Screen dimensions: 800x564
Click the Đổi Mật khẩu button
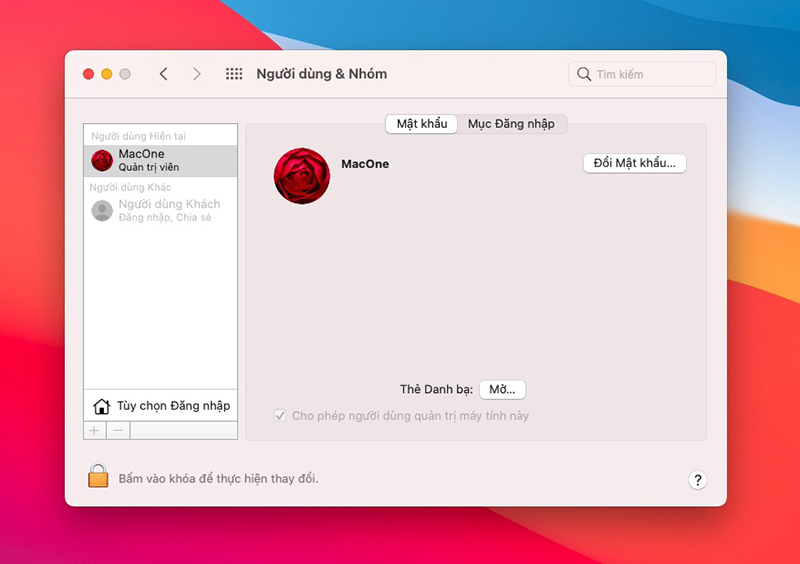coord(634,163)
